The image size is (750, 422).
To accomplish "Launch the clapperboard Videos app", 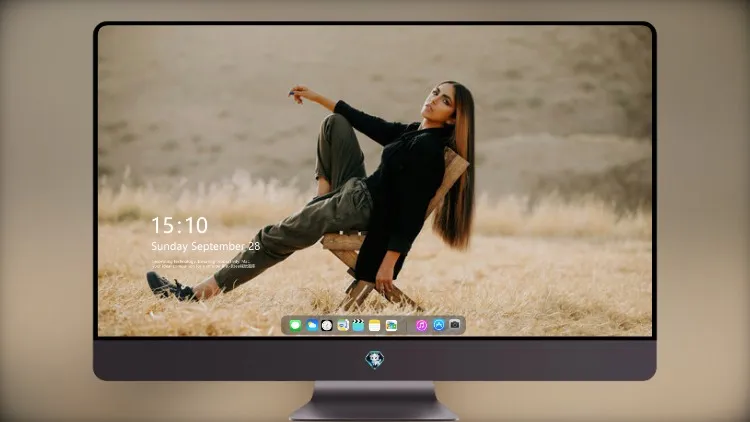I will click(x=358, y=325).
